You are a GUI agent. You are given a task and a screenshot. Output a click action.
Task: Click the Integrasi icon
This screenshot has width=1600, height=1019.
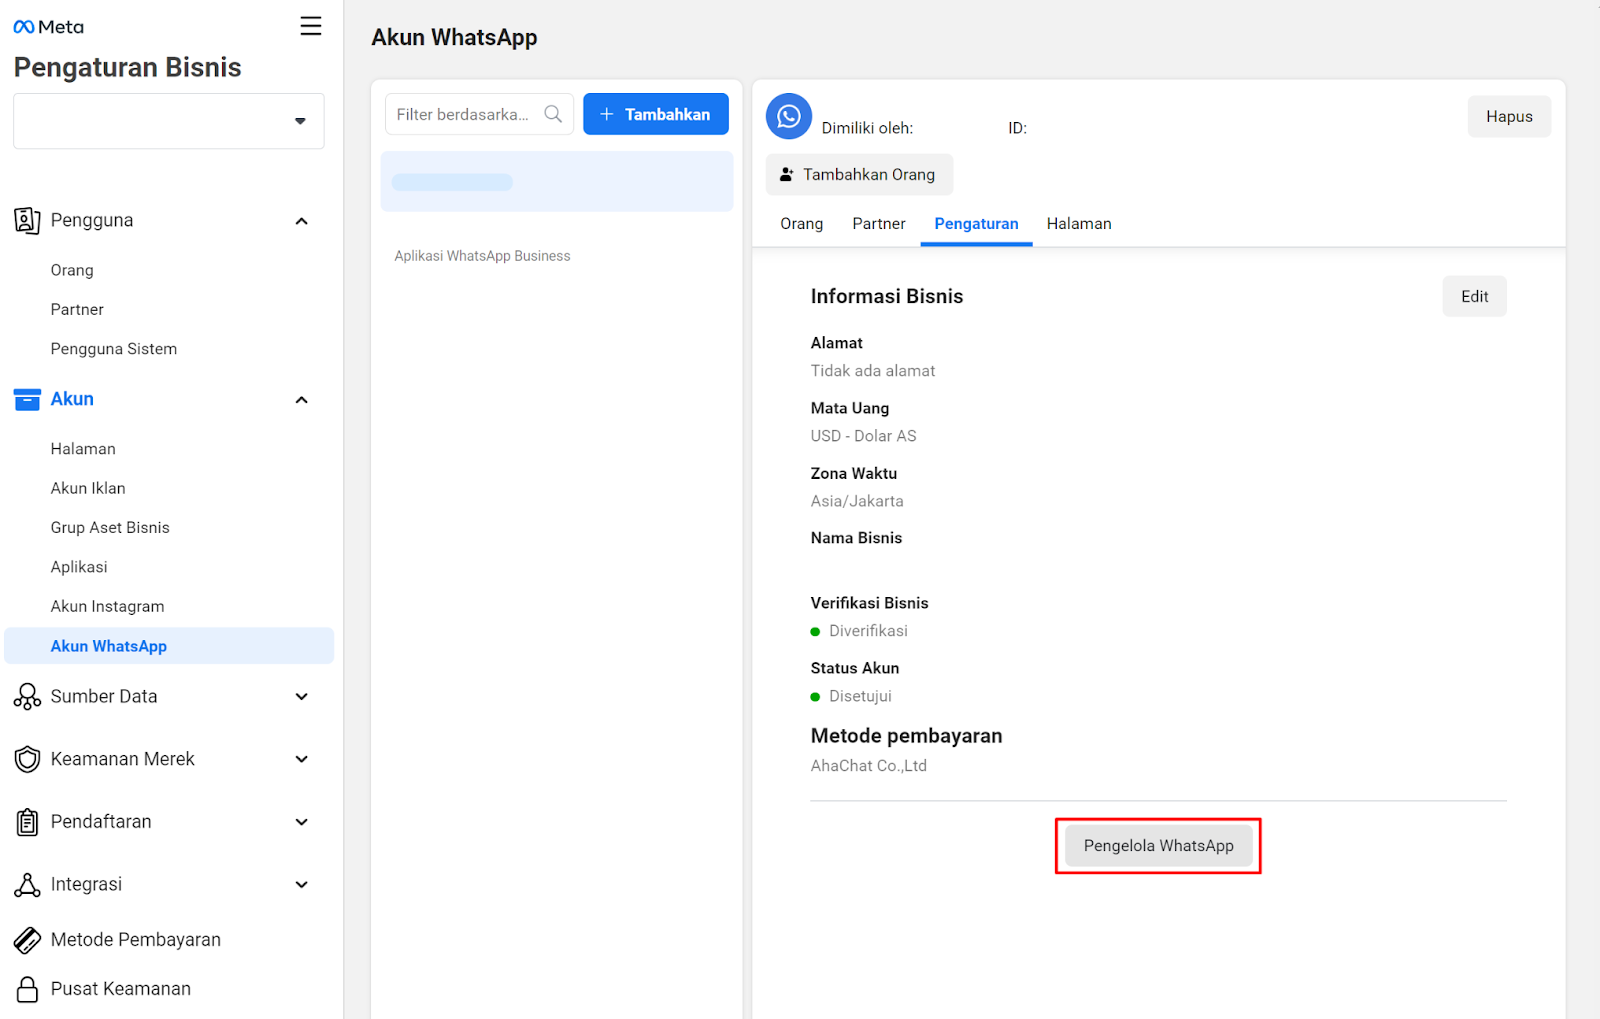27,885
